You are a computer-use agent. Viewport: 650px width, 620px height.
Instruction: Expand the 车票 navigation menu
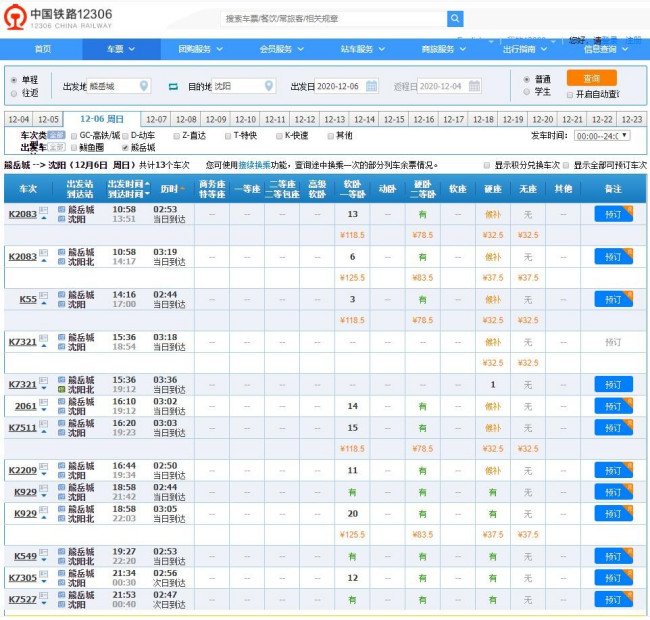tap(121, 49)
